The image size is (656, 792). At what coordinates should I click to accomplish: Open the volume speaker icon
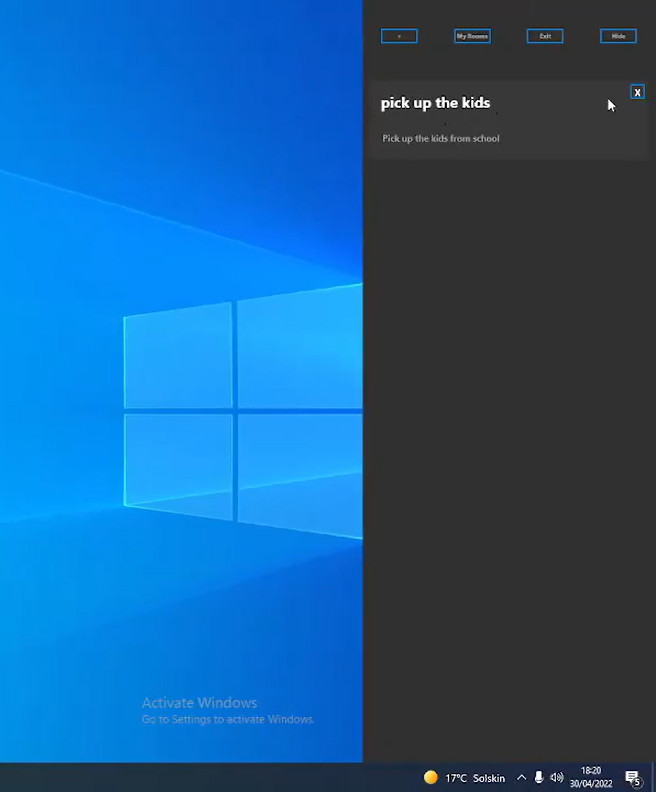pos(557,777)
